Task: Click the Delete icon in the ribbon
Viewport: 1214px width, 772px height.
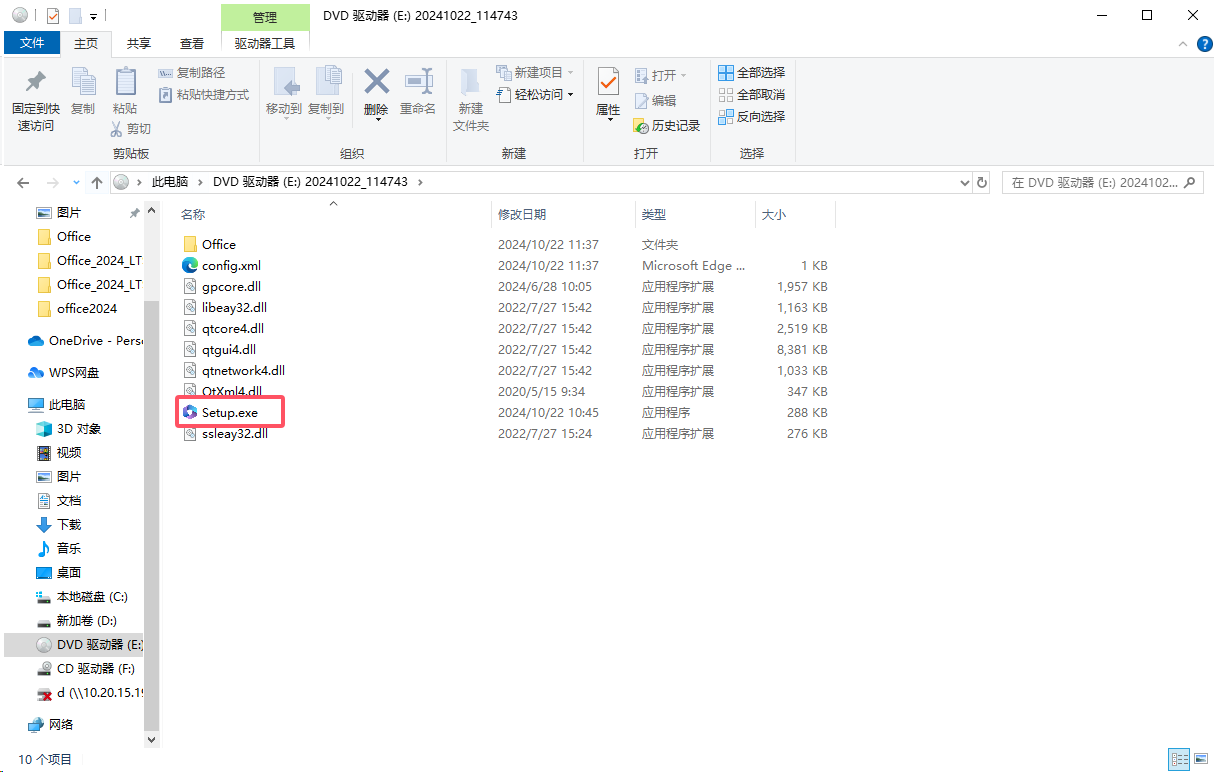Action: tap(376, 82)
